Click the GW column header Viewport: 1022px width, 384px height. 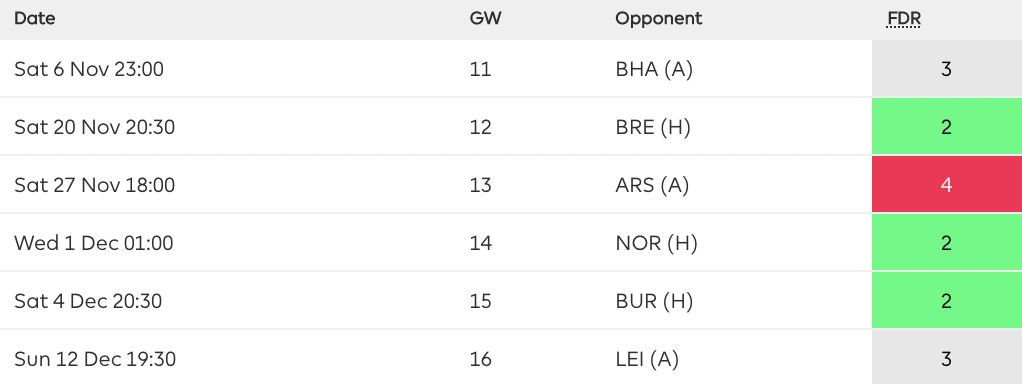486,18
